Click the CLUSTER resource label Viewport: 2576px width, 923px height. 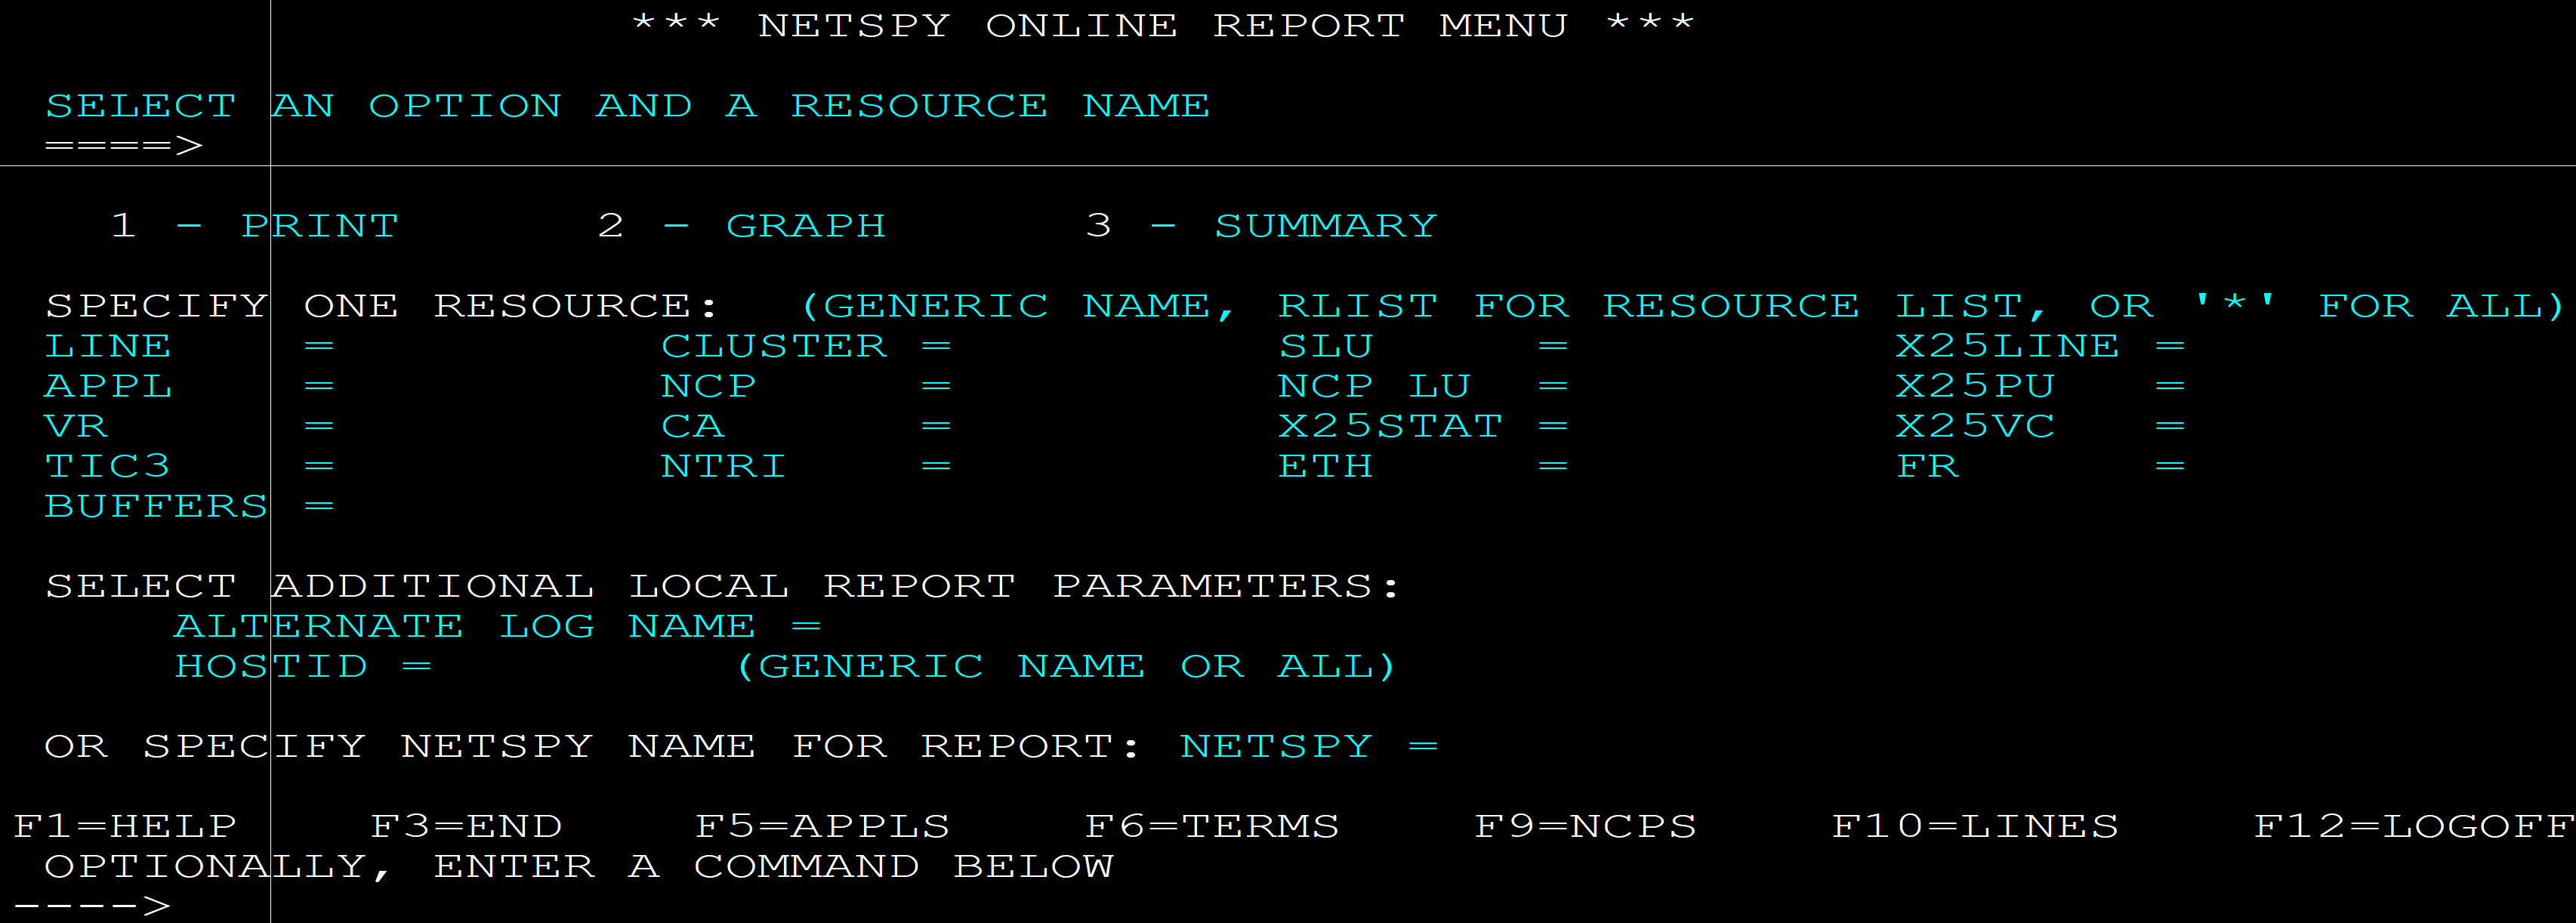click(773, 346)
